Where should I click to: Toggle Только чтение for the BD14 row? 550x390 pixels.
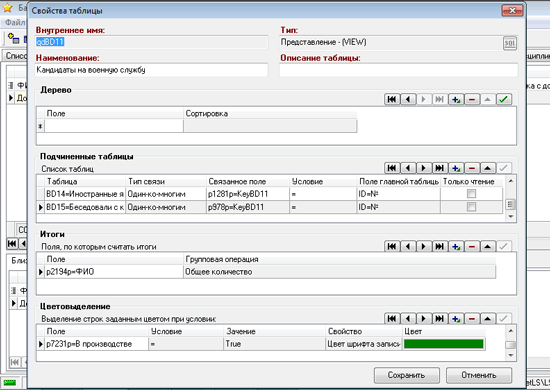point(471,194)
